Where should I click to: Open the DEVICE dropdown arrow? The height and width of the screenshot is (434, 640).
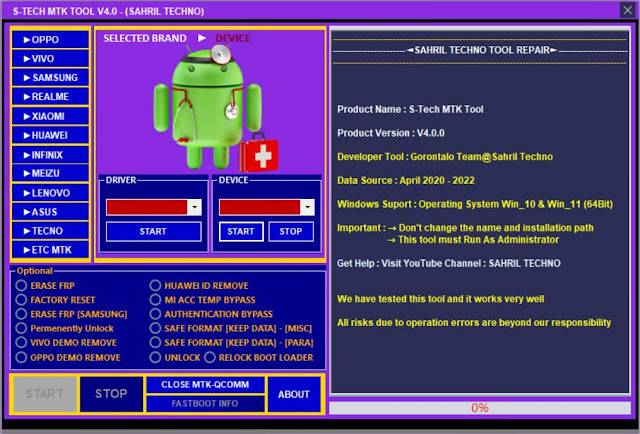tap(307, 207)
